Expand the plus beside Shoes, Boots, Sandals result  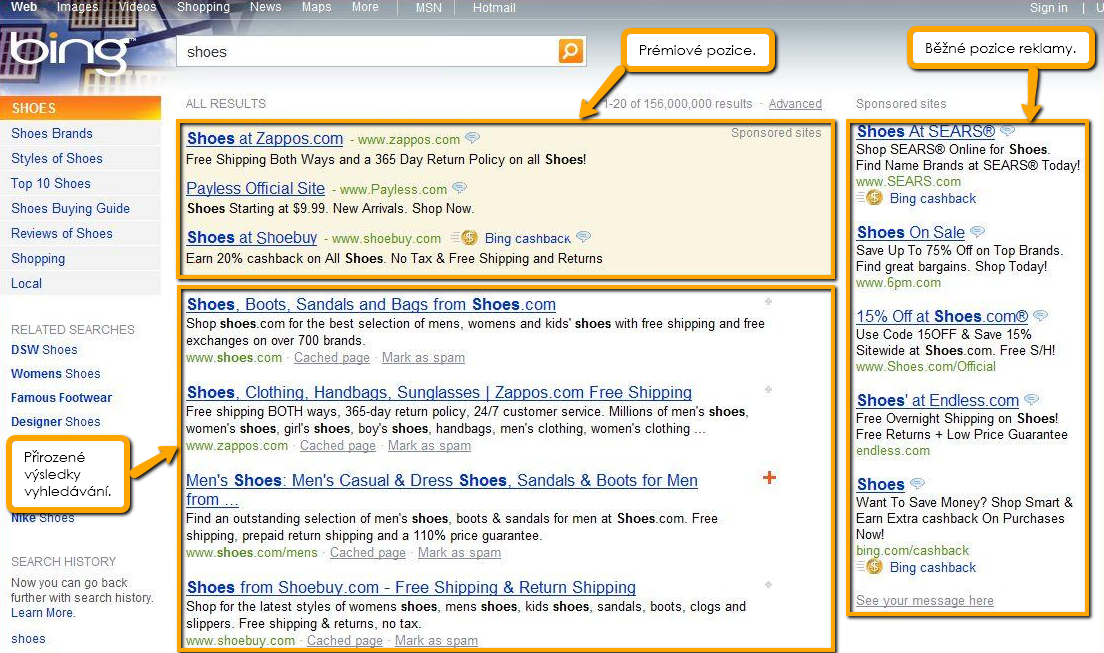click(768, 301)
